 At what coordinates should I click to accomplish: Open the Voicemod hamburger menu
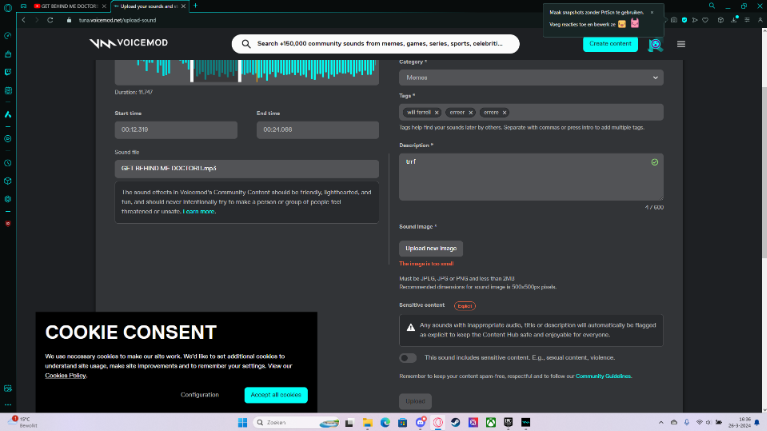point(681,44)
